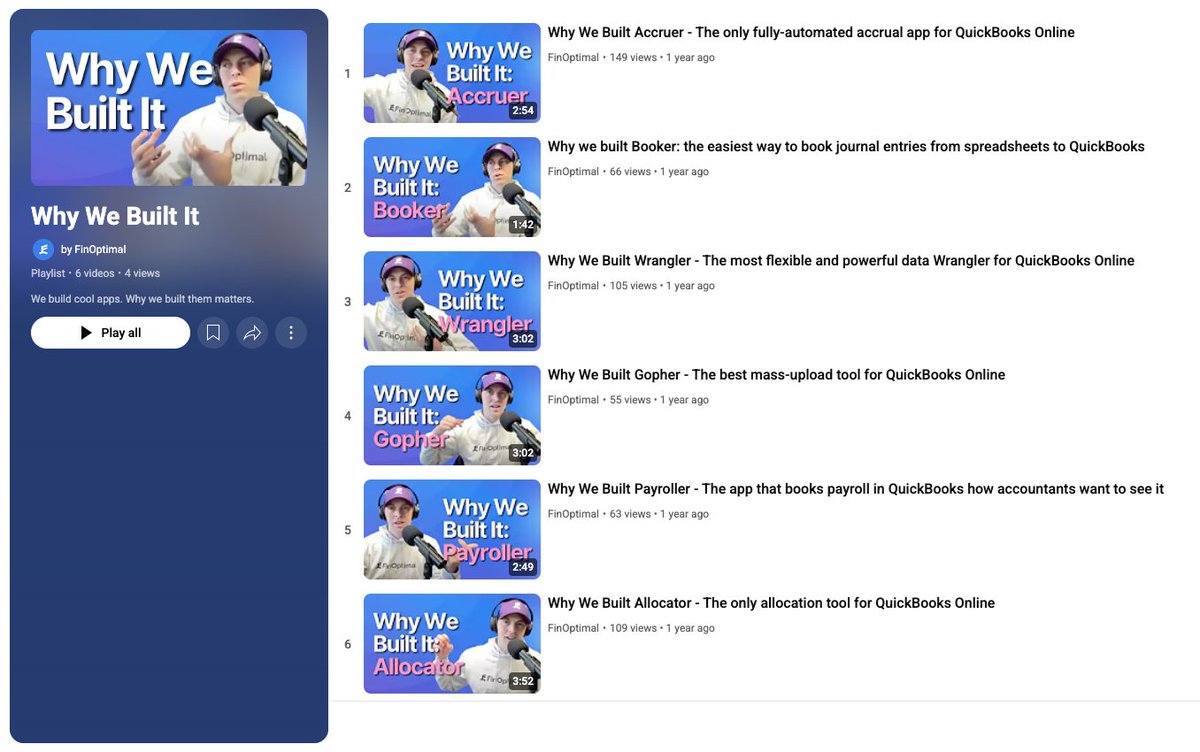Screen dimensions: 1200x752
Task: Open title 'Why We Built Payroller' video
Action: pyautogui.click(x=856, y=489)
